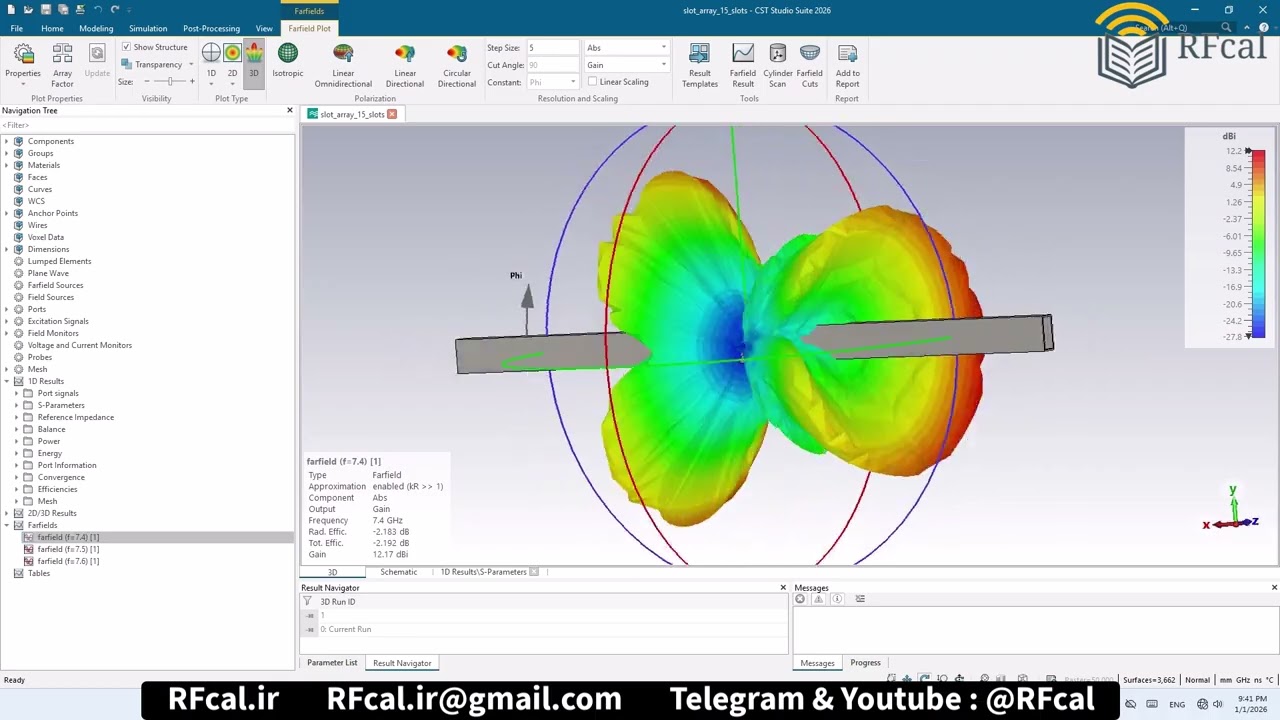
Task: Switch to the Simulation ribbon tab
Action: pyautogui.click(x=148, y=28)
